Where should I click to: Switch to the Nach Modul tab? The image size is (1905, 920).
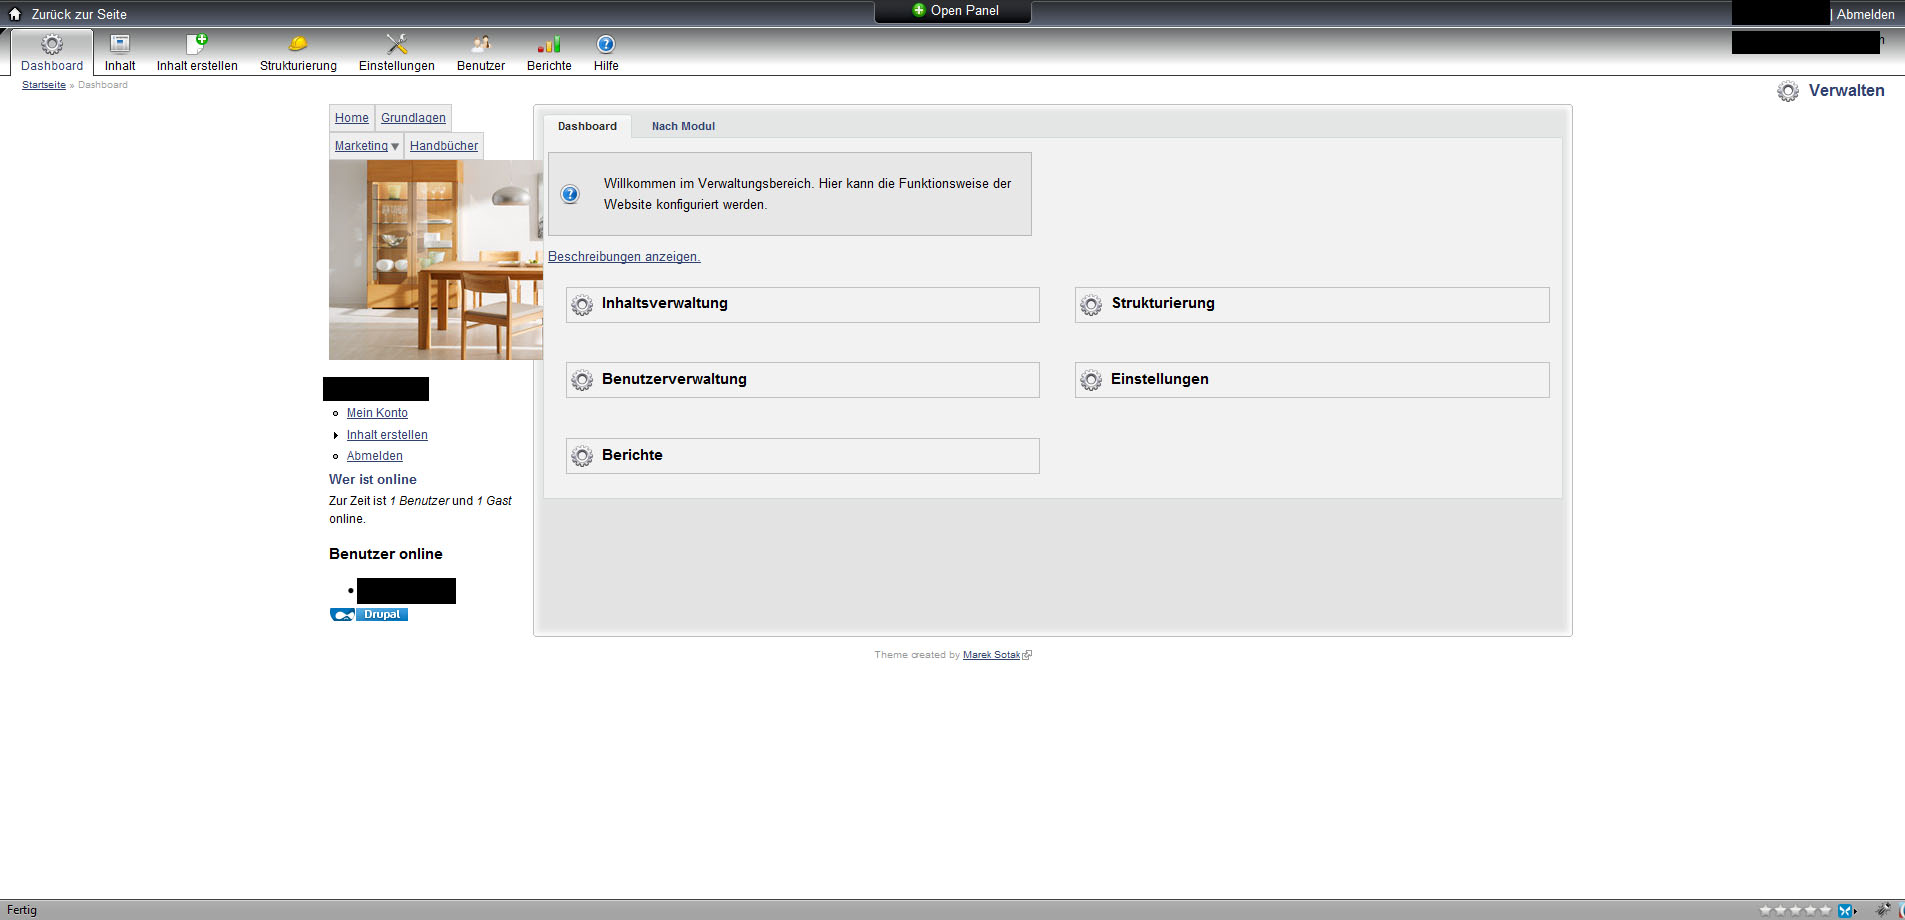pos(683,126)
